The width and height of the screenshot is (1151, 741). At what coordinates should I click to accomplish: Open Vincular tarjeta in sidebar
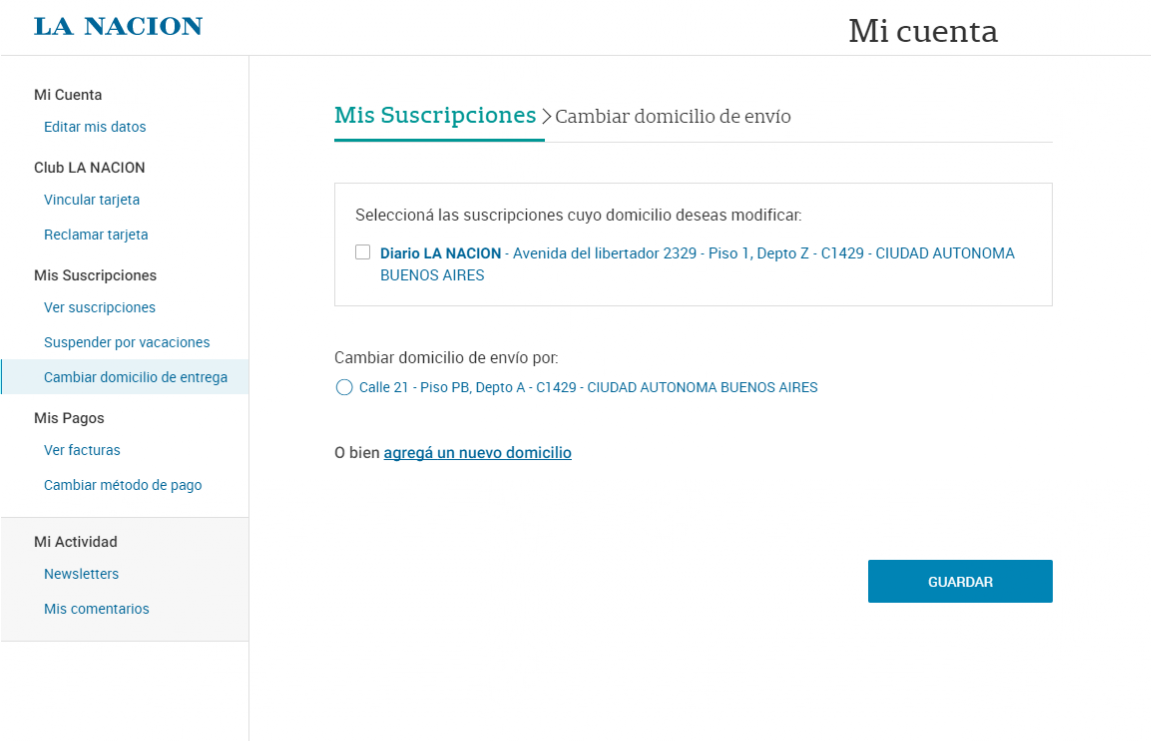(92, 200)
